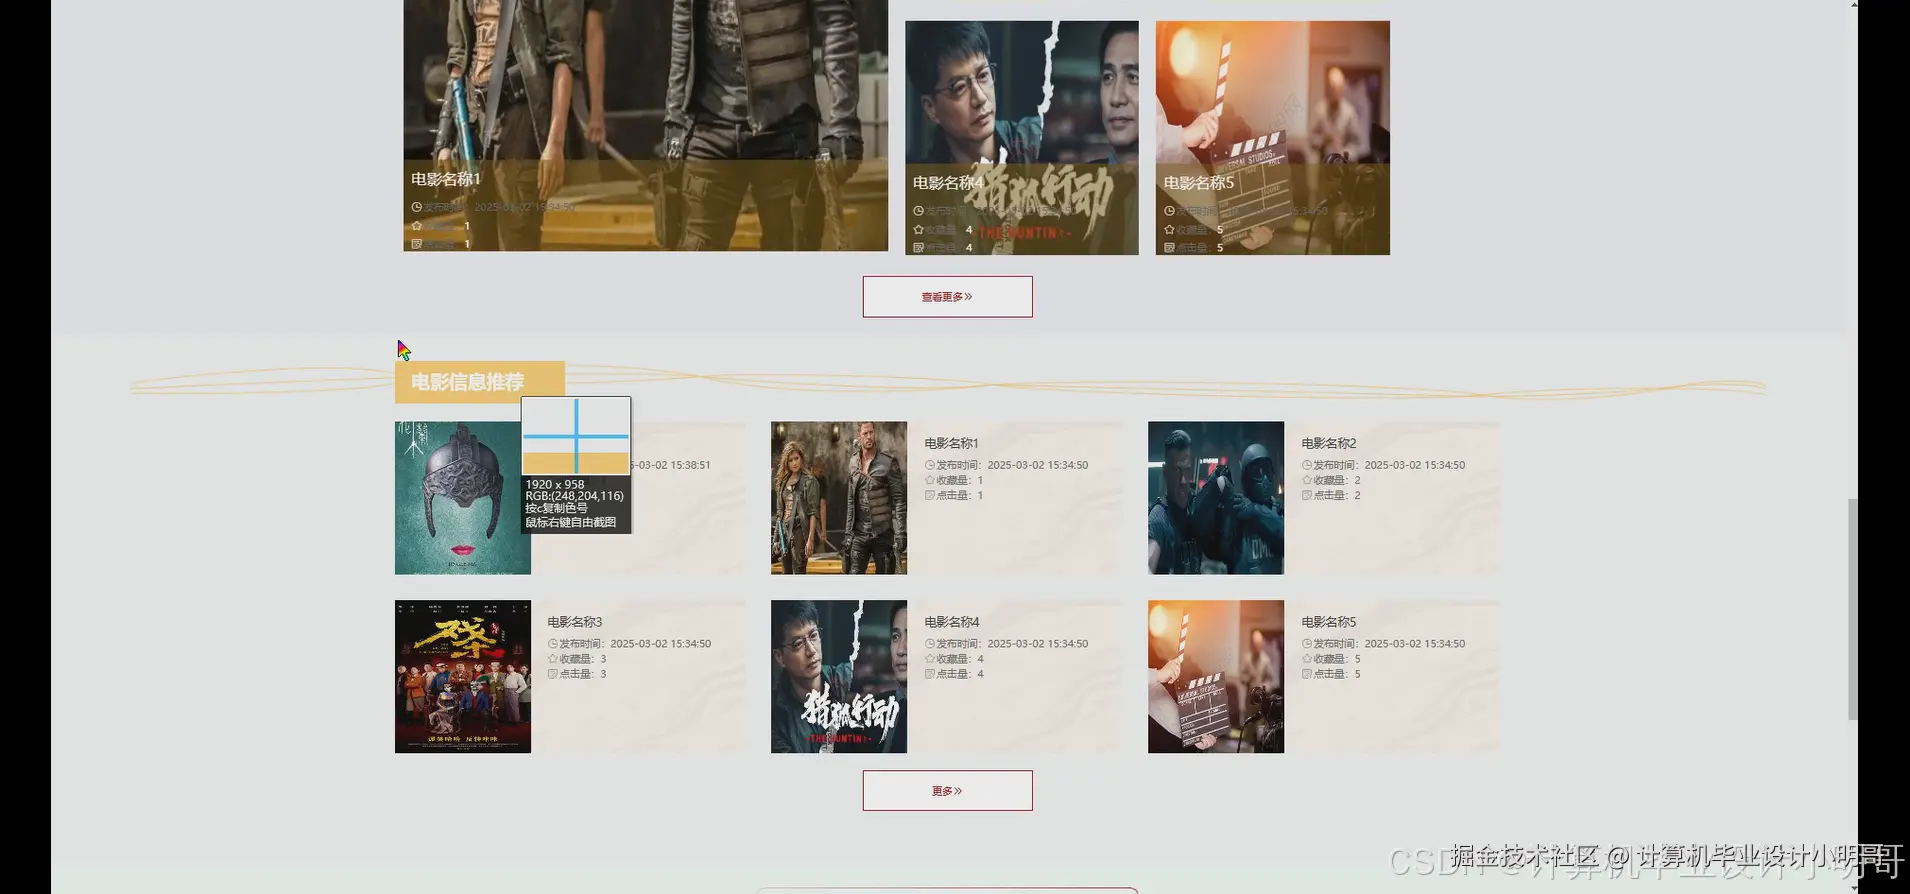Open the 电影名称5 poster in the recommendation list
The image size is (1910, 894).
click(1216, 677)
